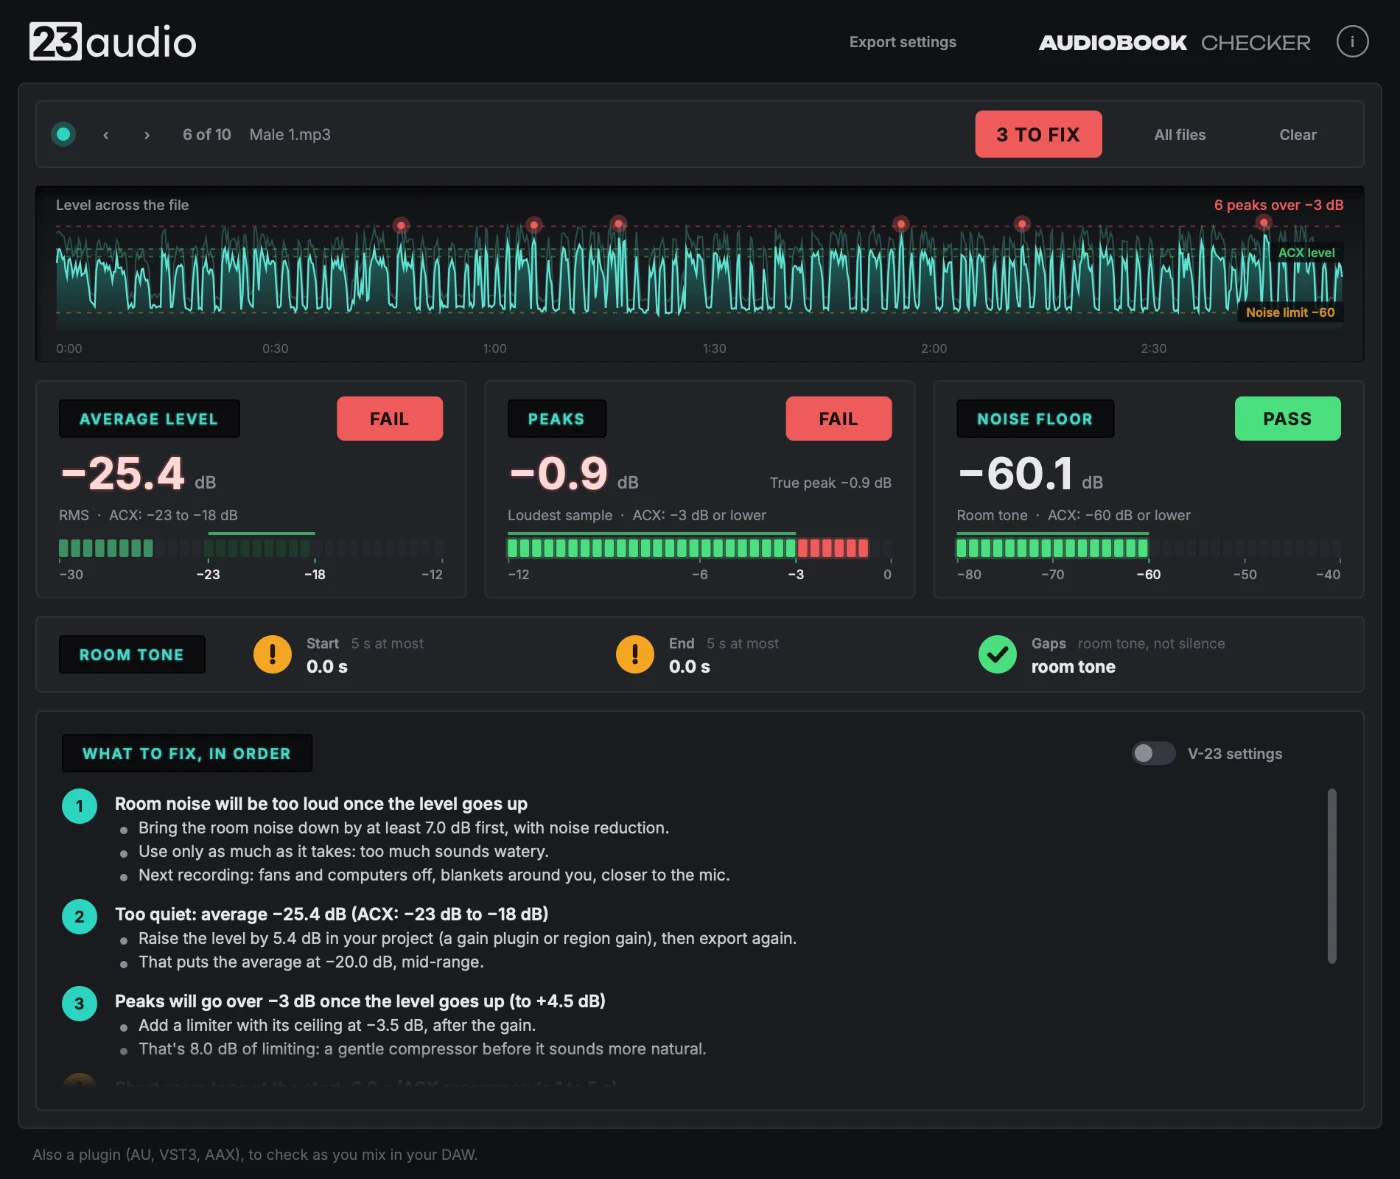
Task: Select the 3 TO FIX filter
Action: point(1038,134)
